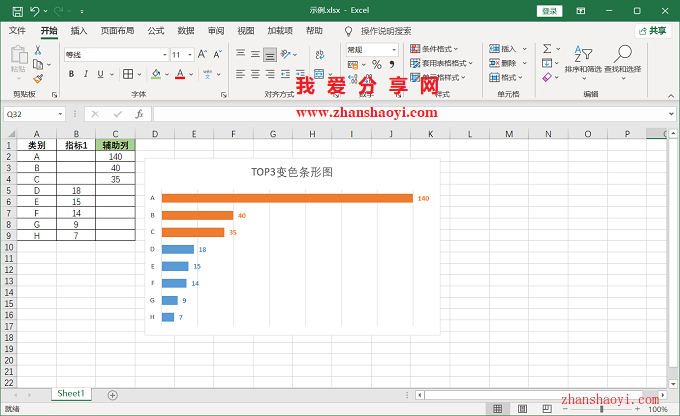Viewport: 680px width, 416px height.
Task: Open the cells Insert dropdown arrow
Action: pyautogui.click(x=525, y=49)
